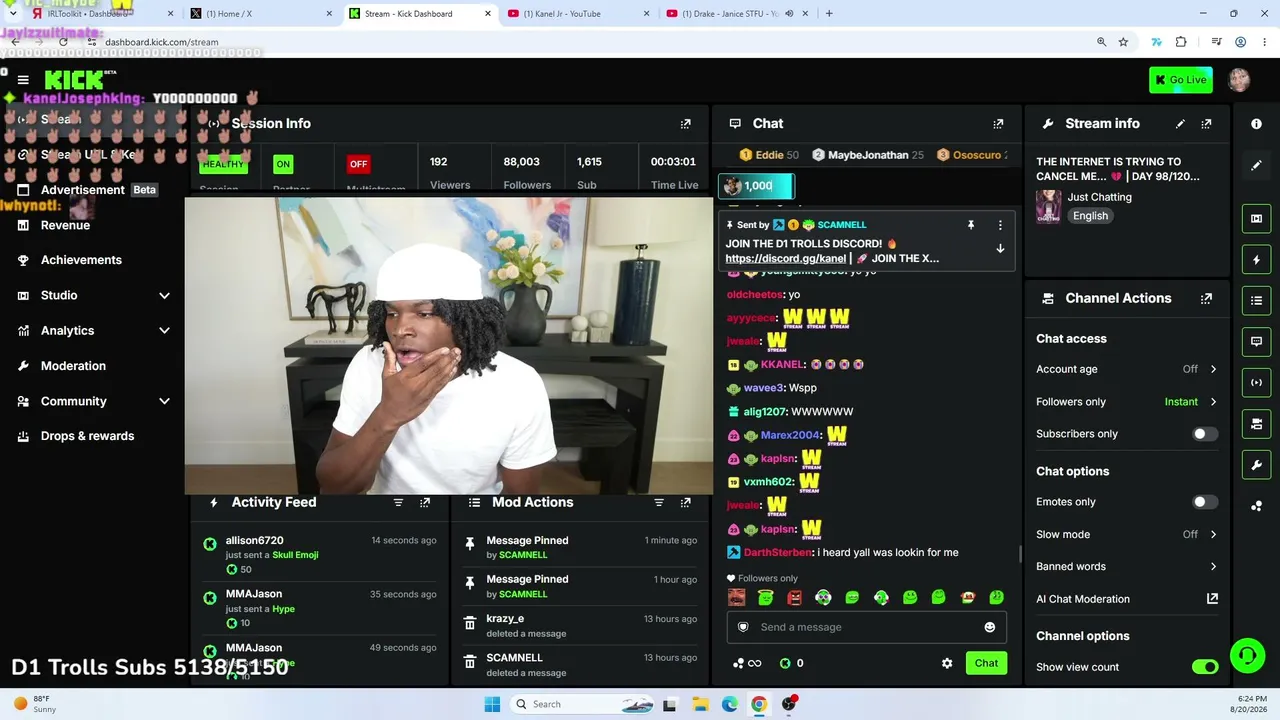
Task: Open the green support headset button
Action: click(x=1247, y=656)
